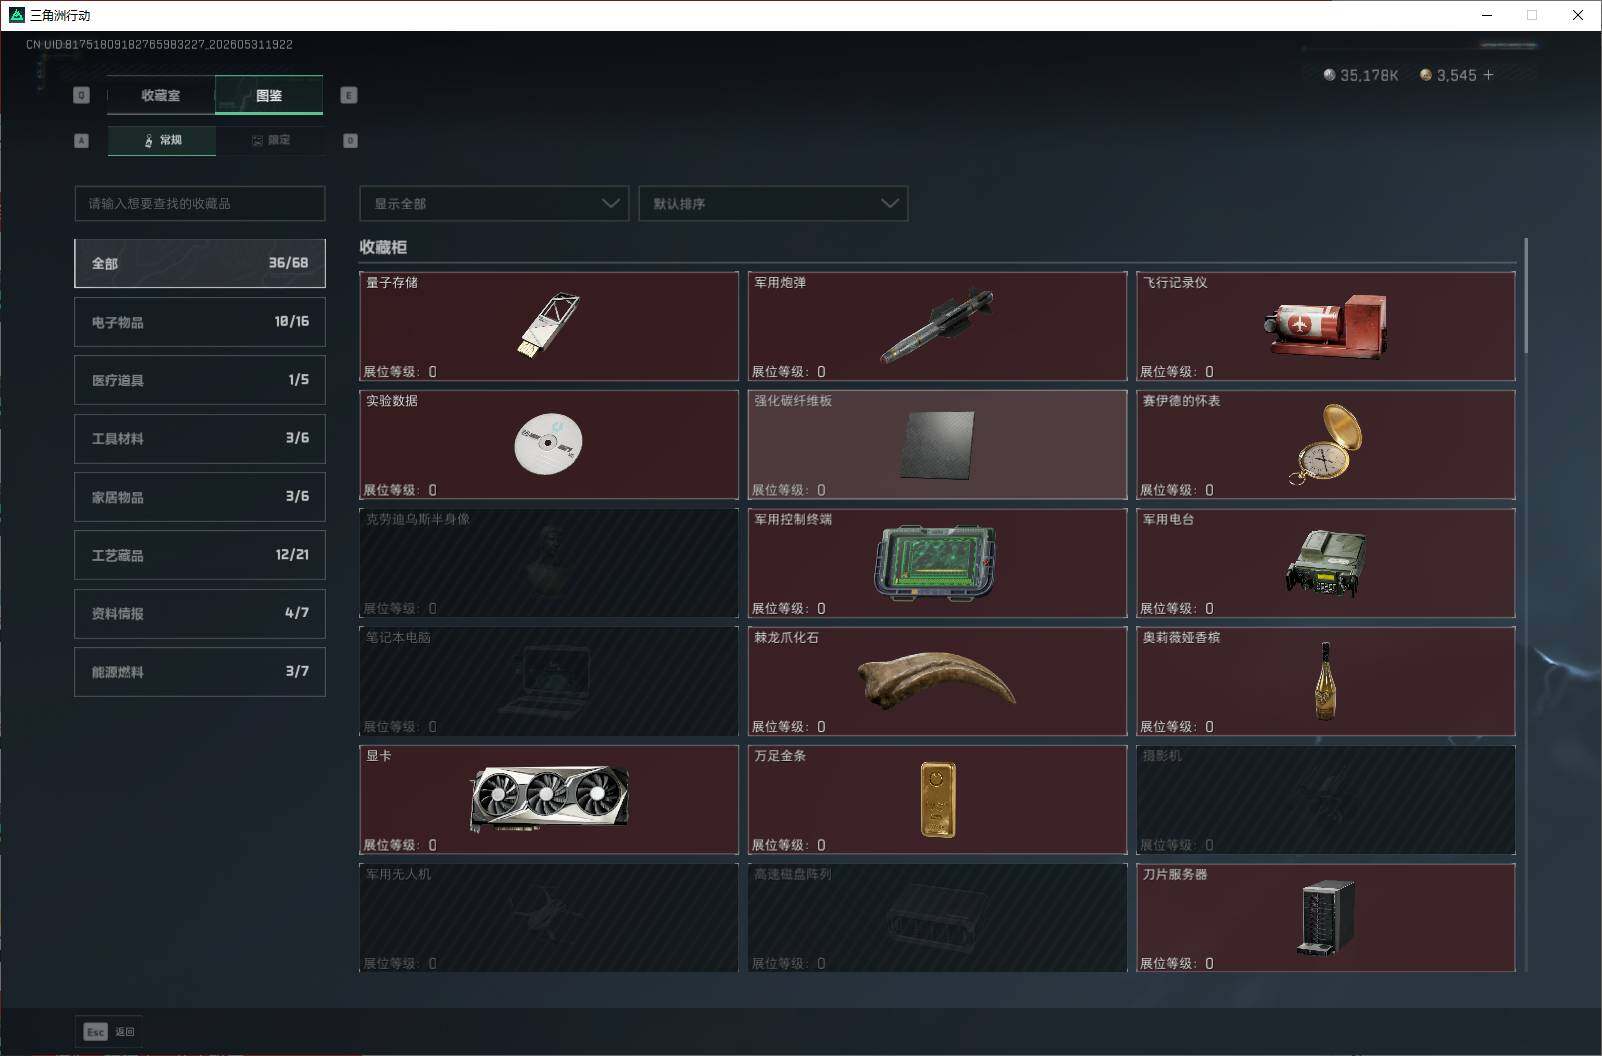The image size is (1602, 1056).
Task: Click the 3,545 premium currency coin icon
Action: (1426, 75)
